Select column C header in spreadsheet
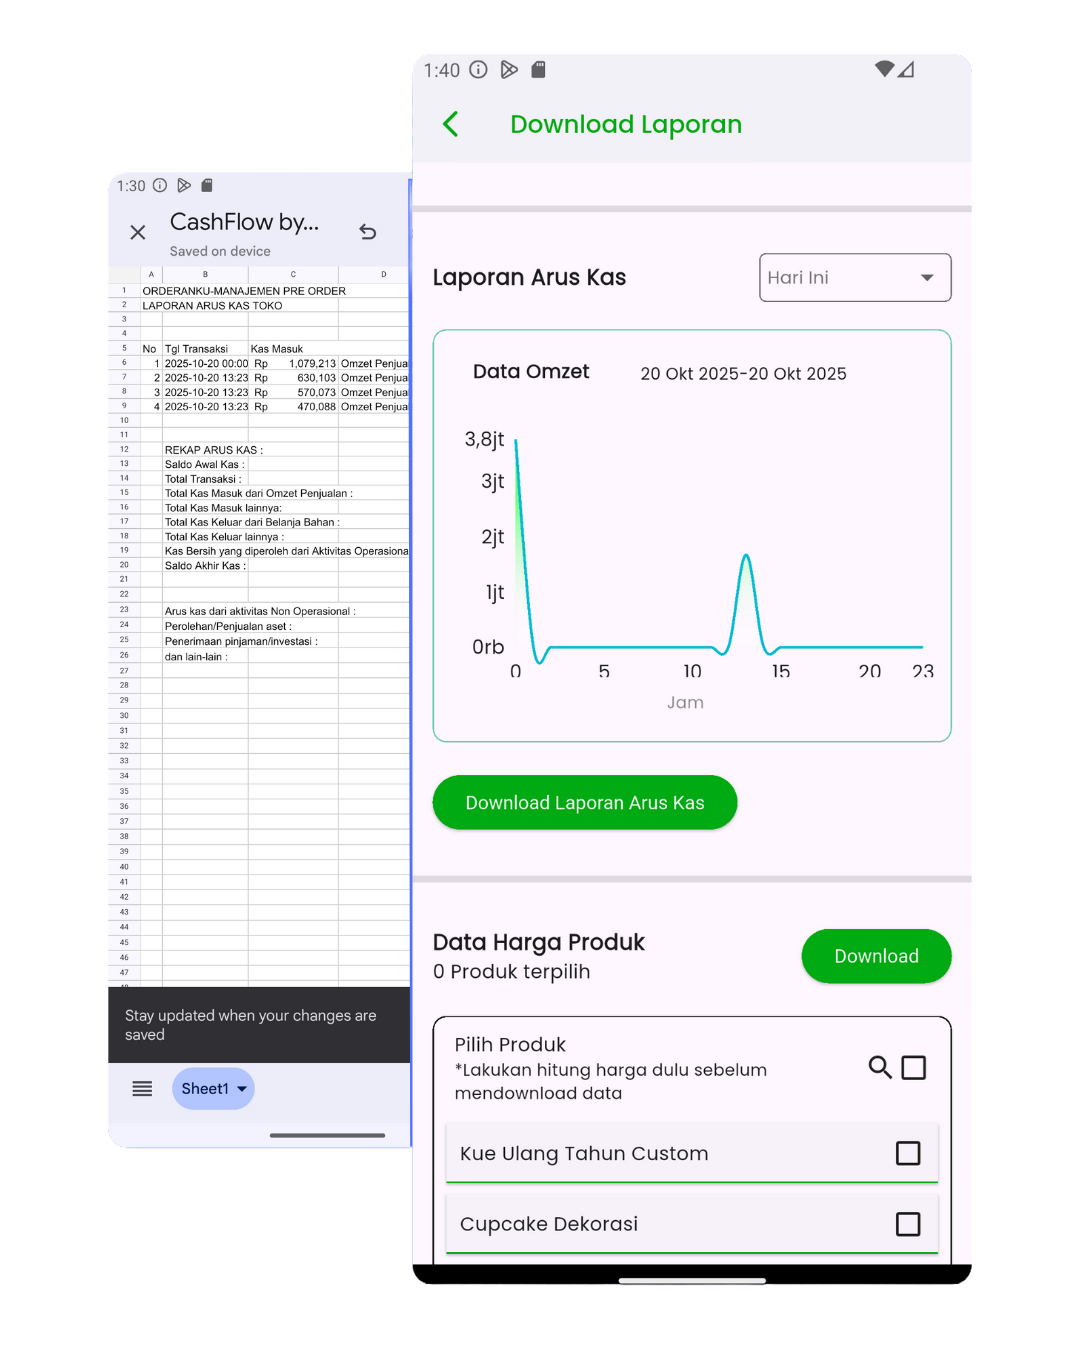Screen dimensions: 1080x1350 click(293, 274)
